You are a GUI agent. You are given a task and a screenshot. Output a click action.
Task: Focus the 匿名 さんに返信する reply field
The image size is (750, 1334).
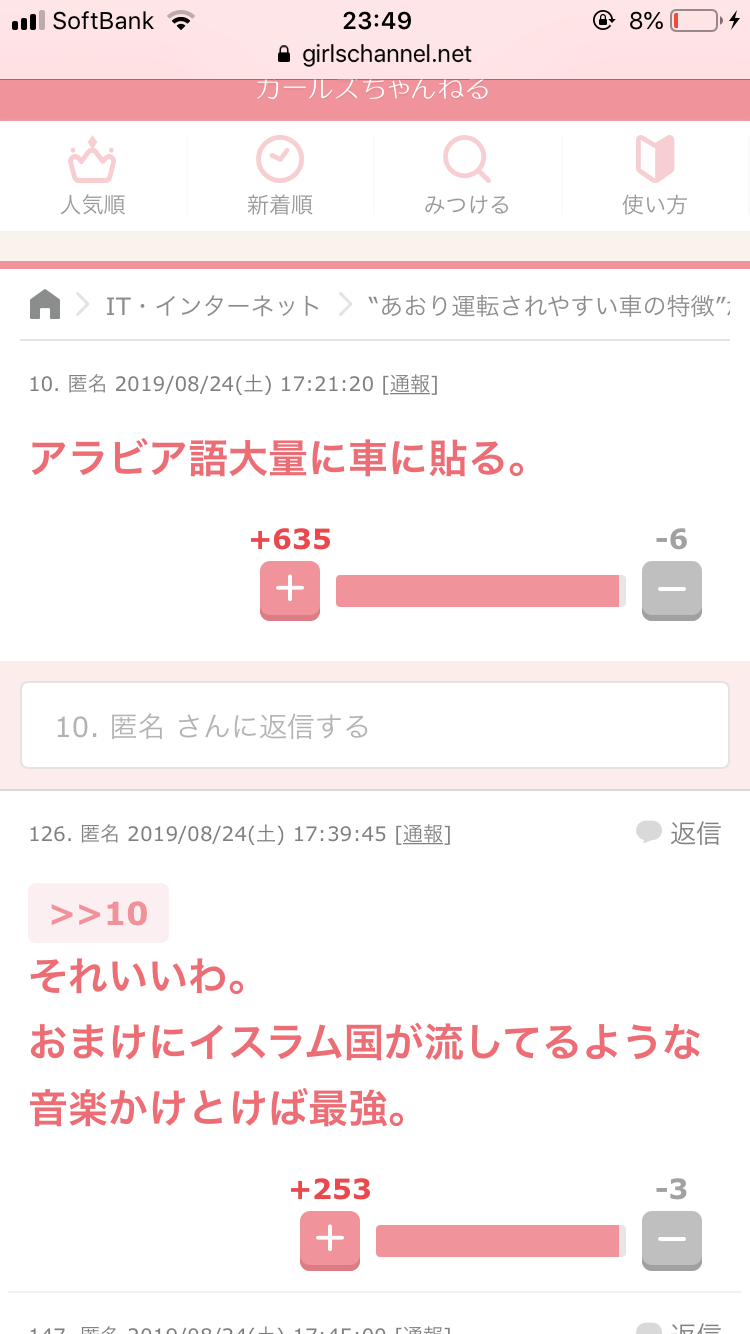375,725
